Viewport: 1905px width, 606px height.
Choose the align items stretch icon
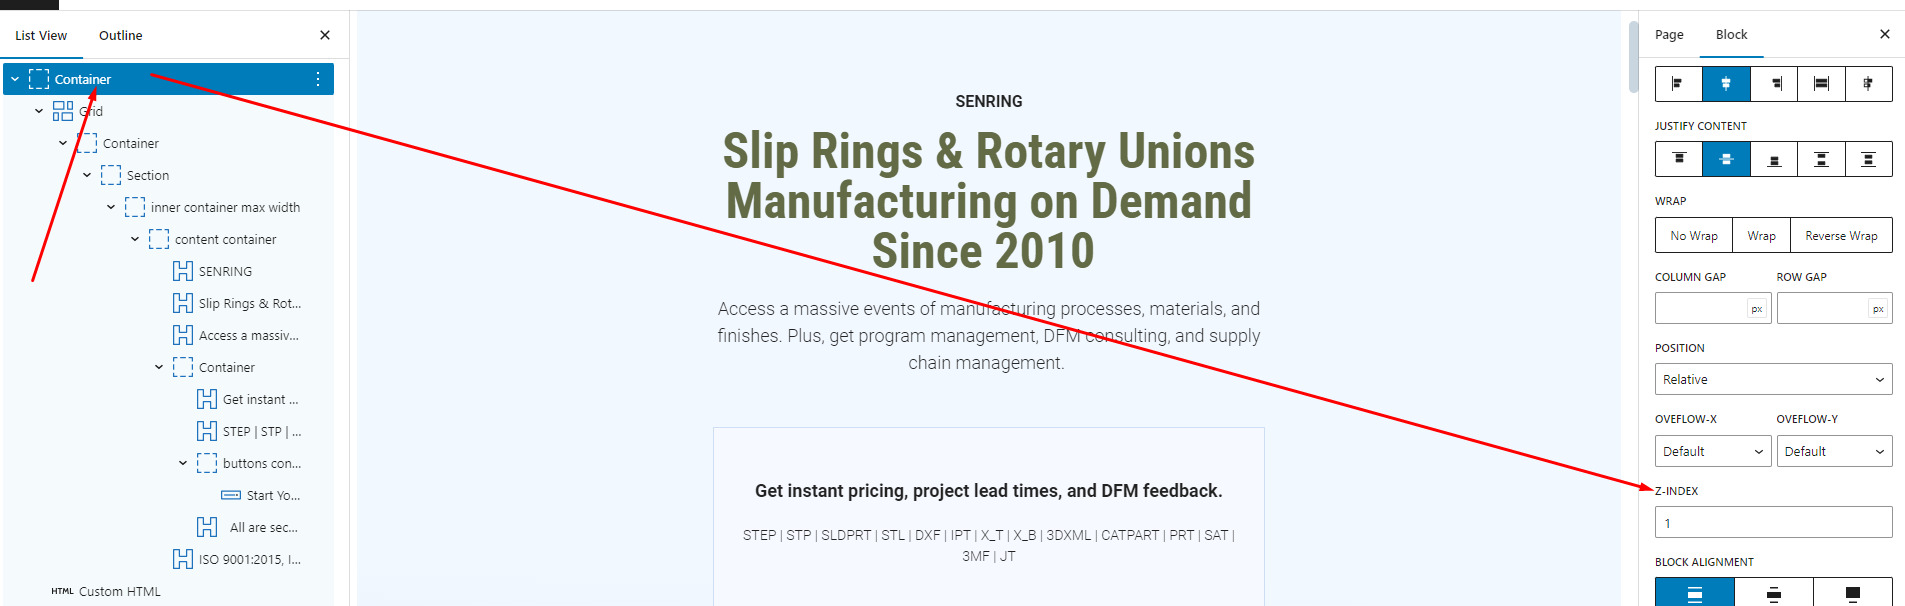tap(1821, 84)
